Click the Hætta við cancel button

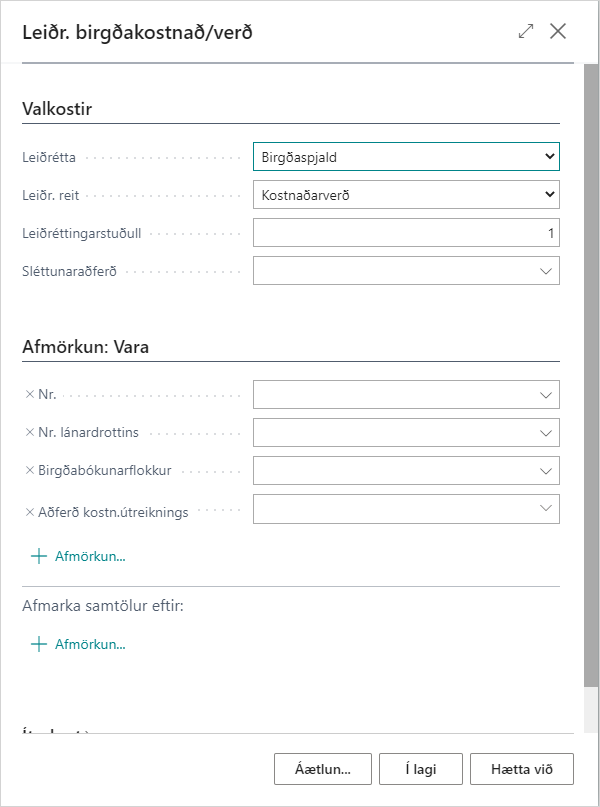523,769
